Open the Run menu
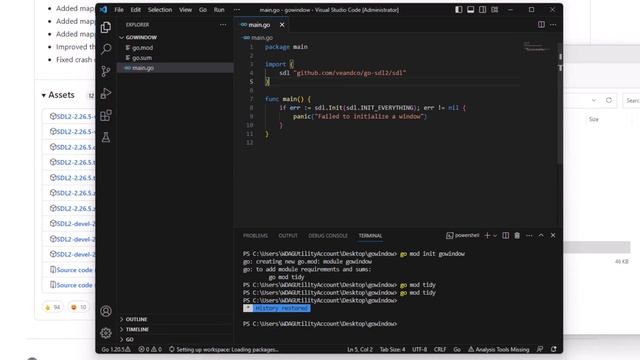 tap(219, 9)
